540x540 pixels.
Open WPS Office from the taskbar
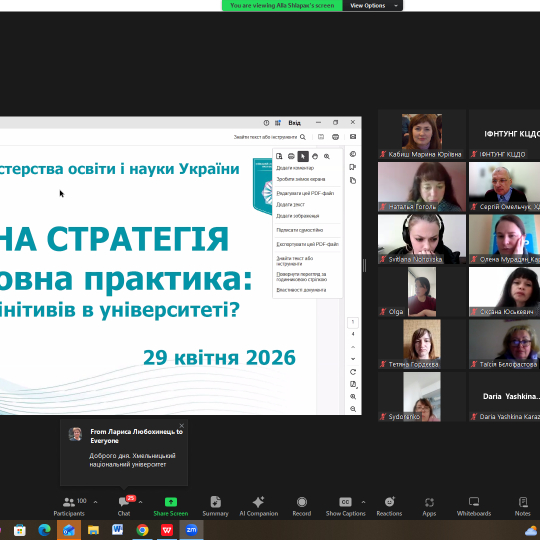167,530
